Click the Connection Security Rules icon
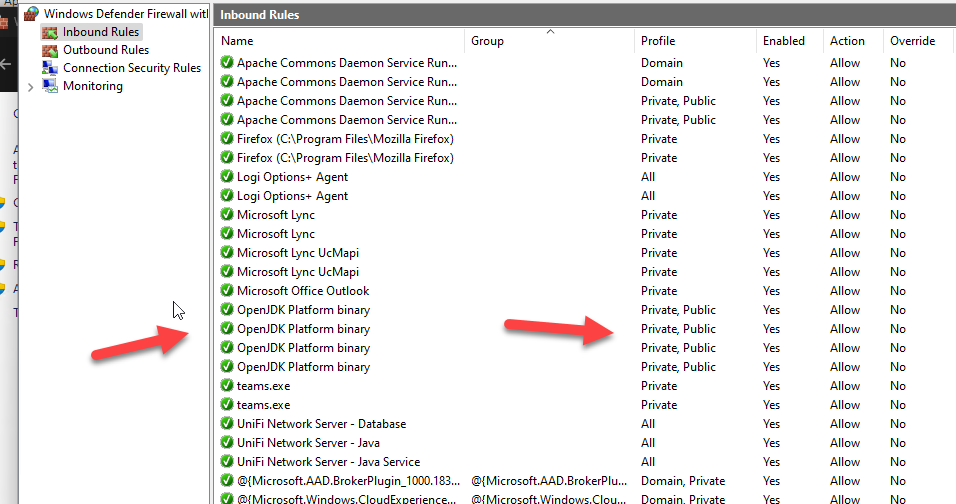 49,68
